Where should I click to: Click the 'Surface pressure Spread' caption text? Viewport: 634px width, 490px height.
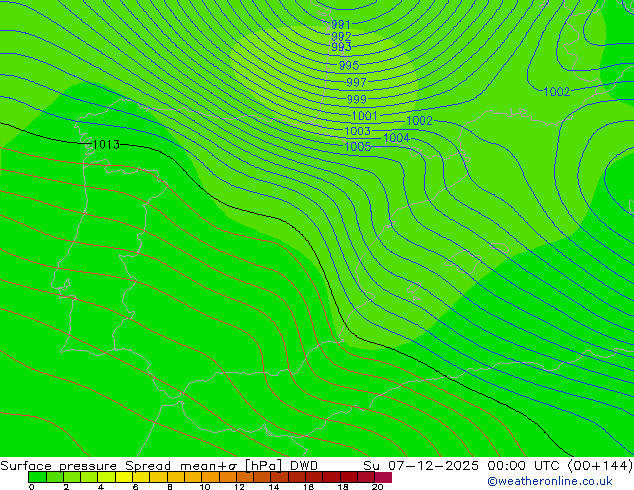pos(85,466)
